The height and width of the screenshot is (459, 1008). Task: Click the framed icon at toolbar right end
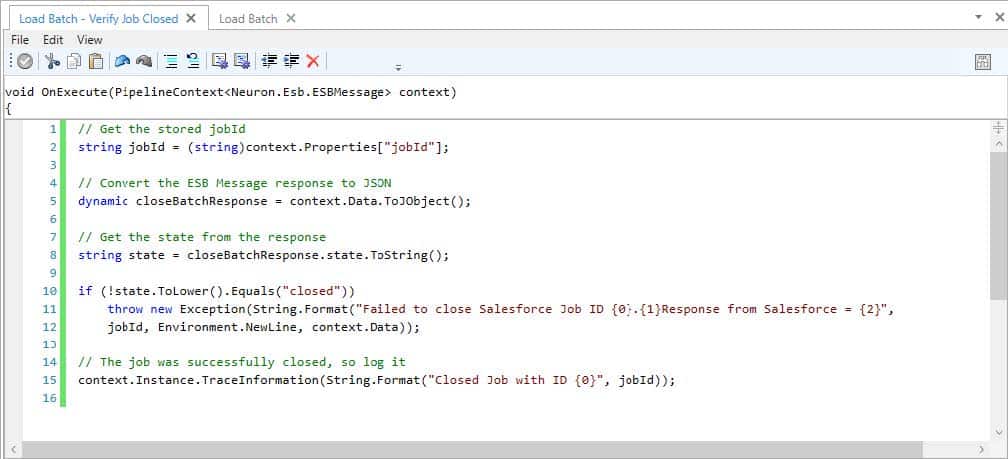pos(982,62)
